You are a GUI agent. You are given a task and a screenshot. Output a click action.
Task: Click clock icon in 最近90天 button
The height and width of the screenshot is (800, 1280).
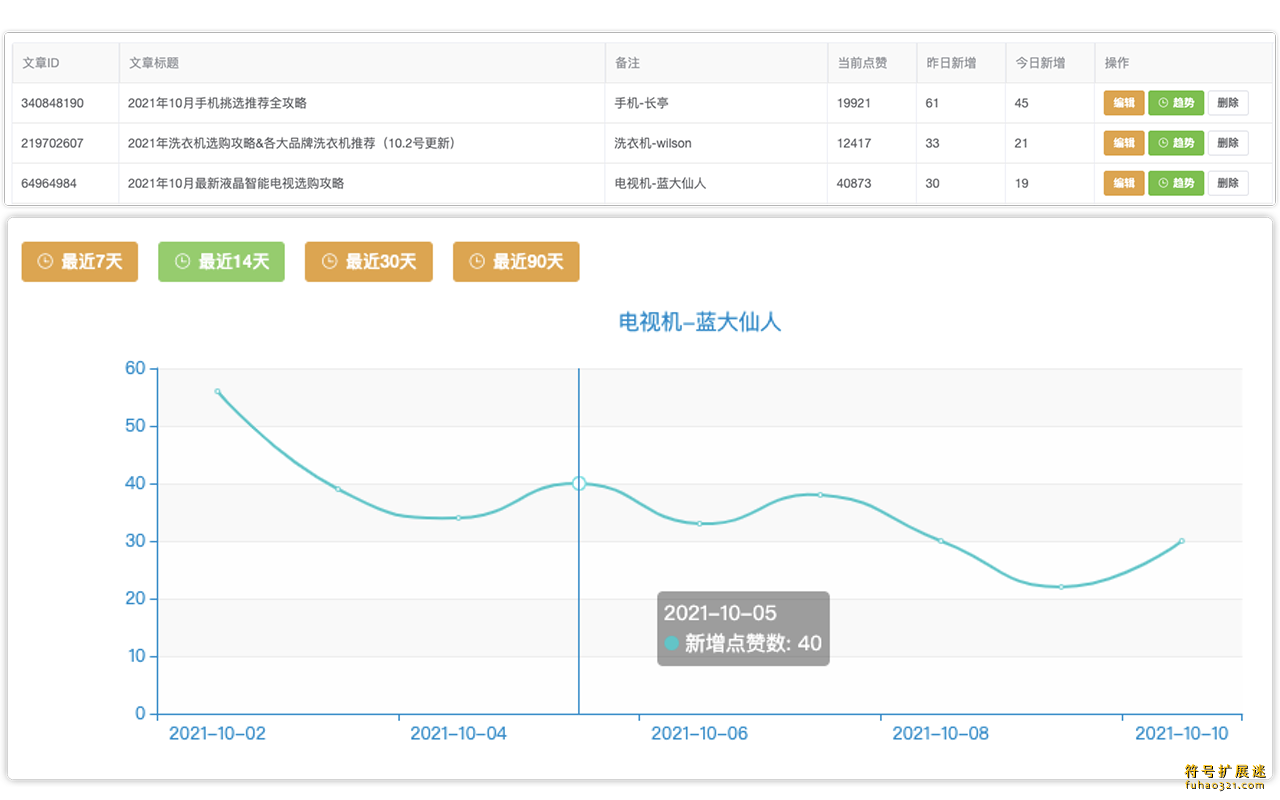tap(477, 262)
